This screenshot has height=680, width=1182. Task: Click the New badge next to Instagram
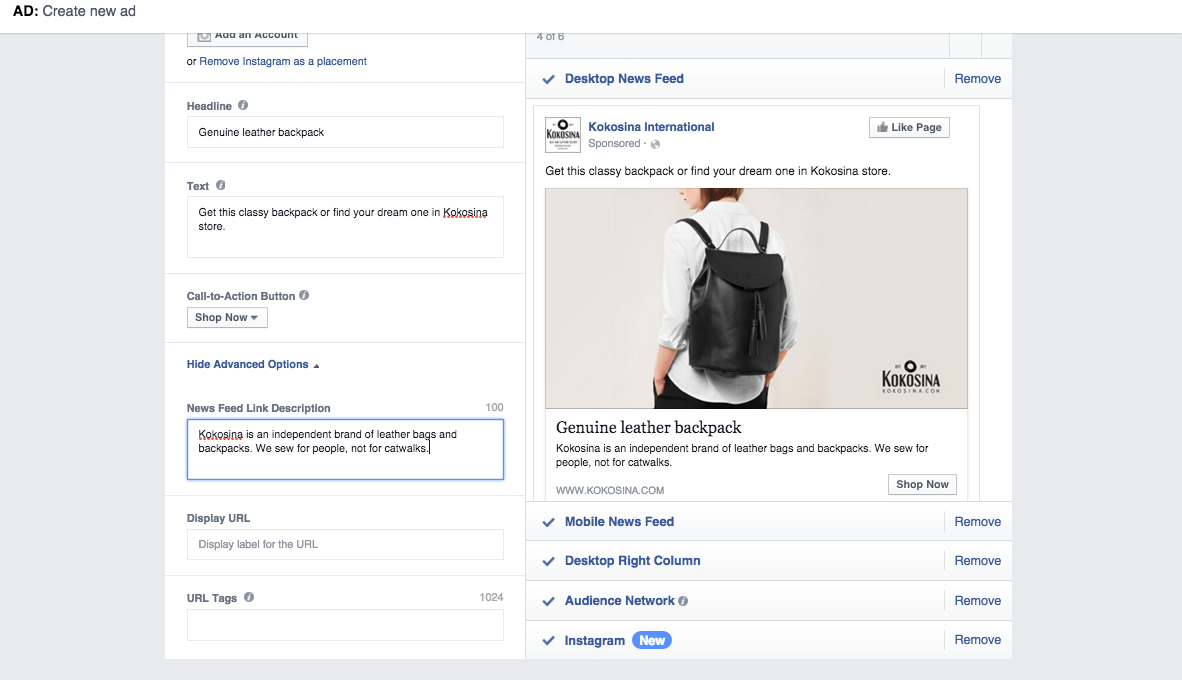click(652, 640)
